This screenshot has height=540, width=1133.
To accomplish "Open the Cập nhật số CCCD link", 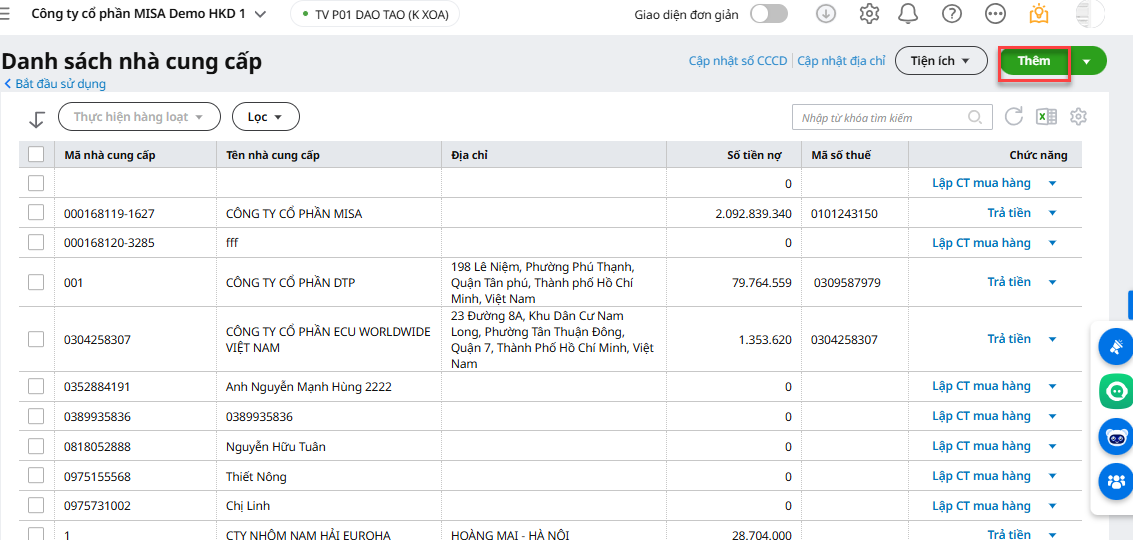I will click(x=738, y=61).
